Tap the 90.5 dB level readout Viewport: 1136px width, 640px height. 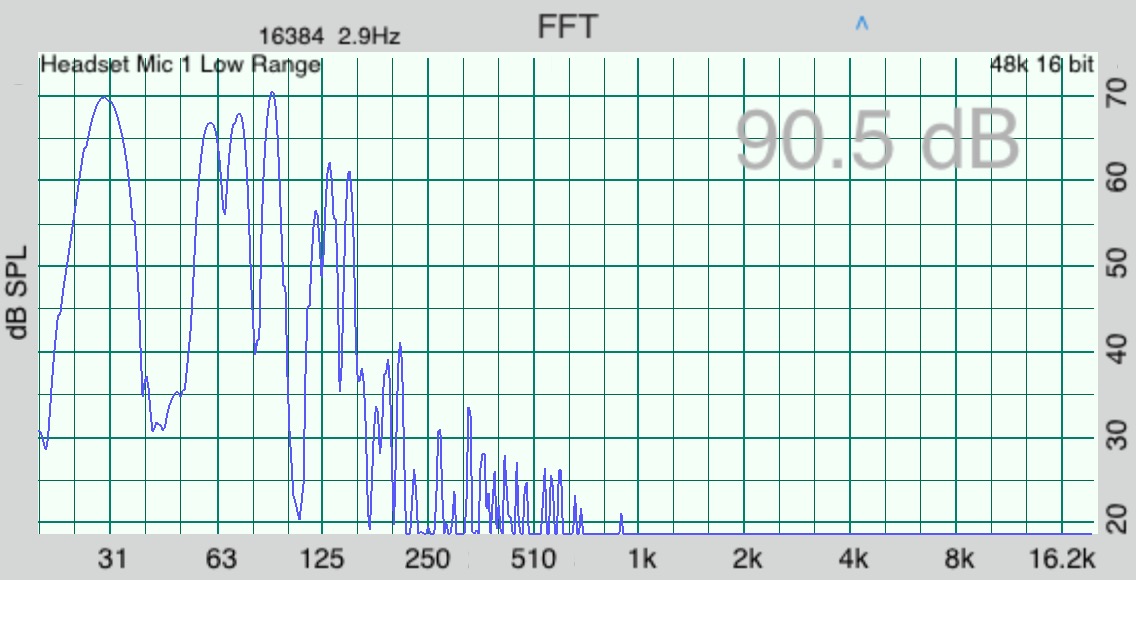(x=877, y=140)
